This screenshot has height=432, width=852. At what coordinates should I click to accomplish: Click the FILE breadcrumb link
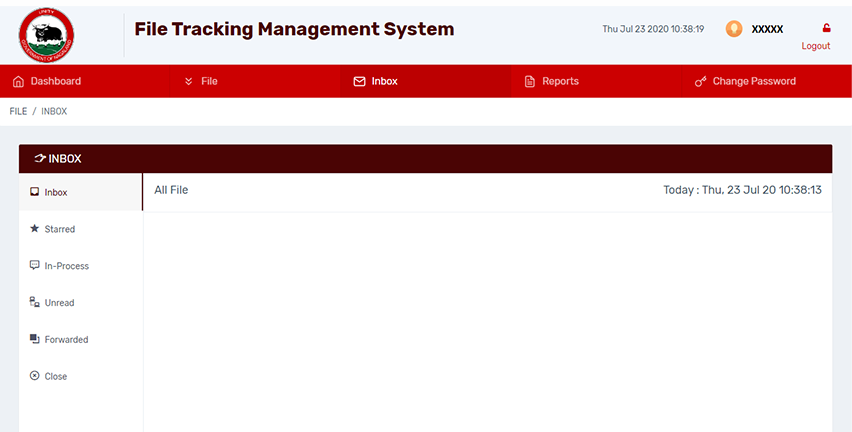point(18,111)
